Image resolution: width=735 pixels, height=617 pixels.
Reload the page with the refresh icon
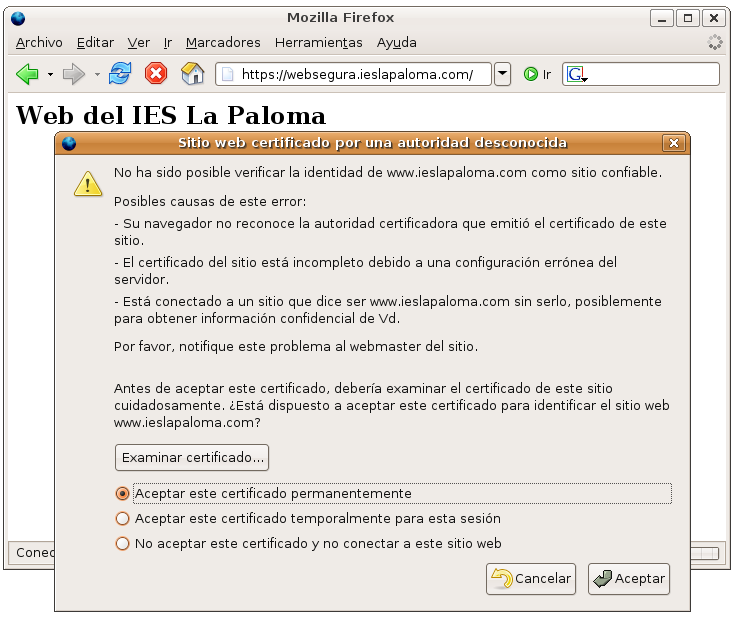pyautogui.click(x=120, y=74)
